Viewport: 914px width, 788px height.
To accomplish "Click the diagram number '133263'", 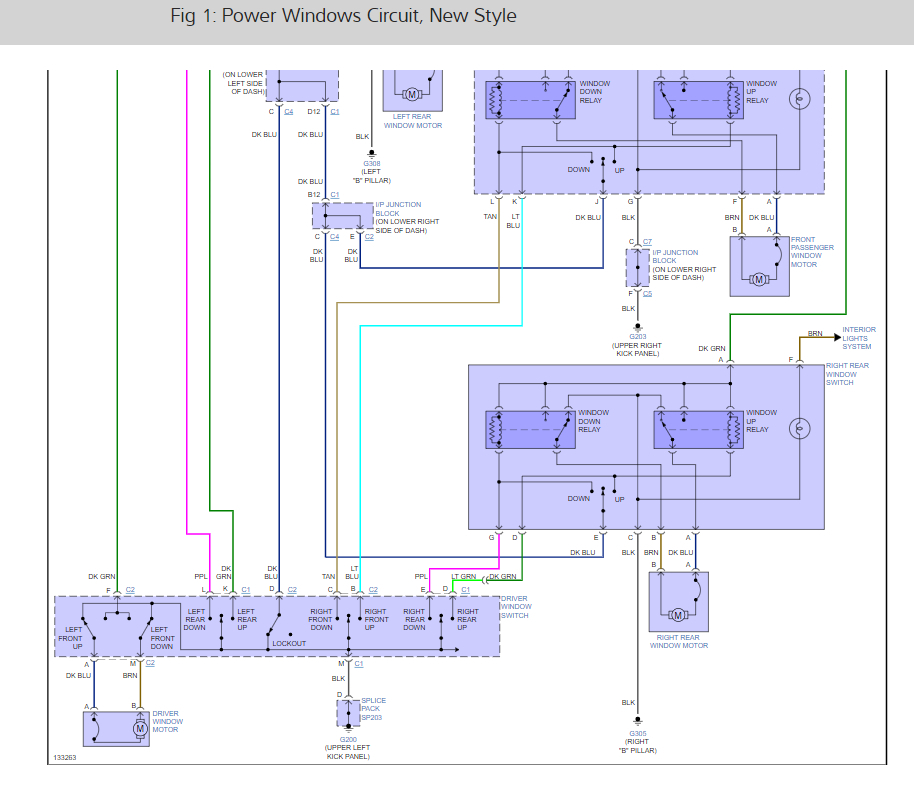I will [x=65, y=758].
